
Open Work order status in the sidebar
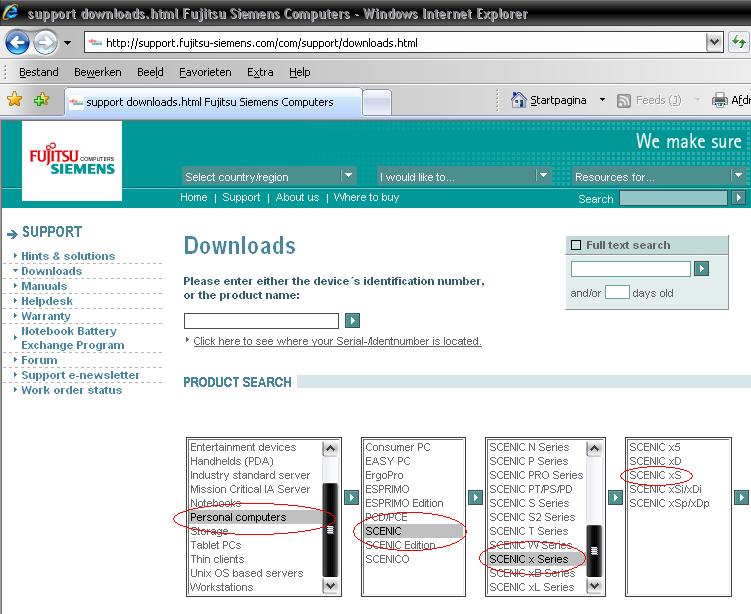71,390
